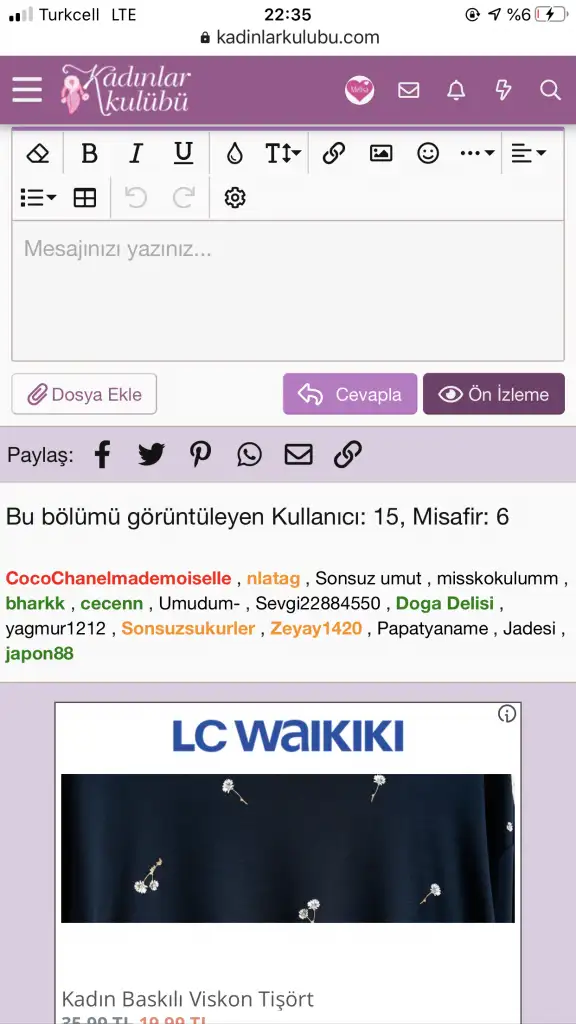Click the Dosya Ekle attach button

84,394
